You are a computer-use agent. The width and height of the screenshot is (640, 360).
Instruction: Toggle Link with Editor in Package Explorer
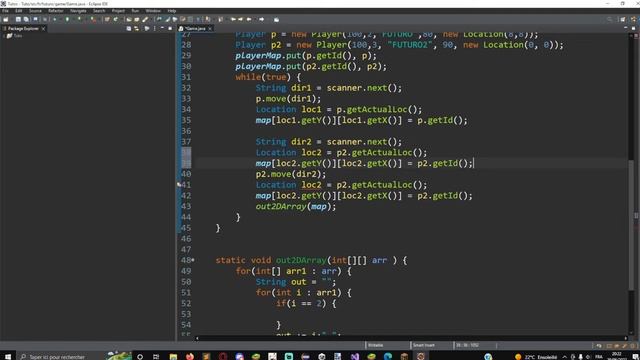click(x=136, y=29)
